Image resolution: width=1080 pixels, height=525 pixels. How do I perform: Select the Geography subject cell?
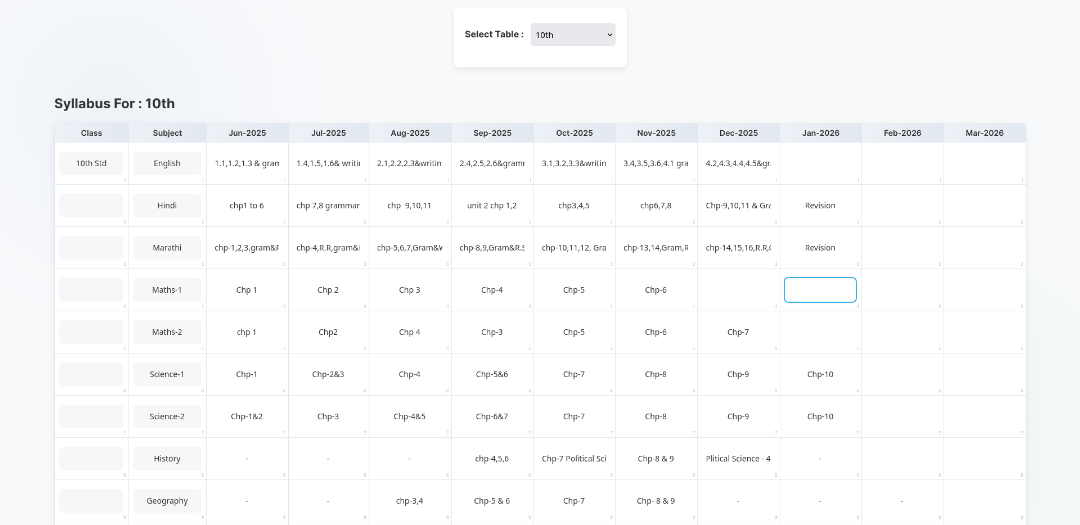167,501
